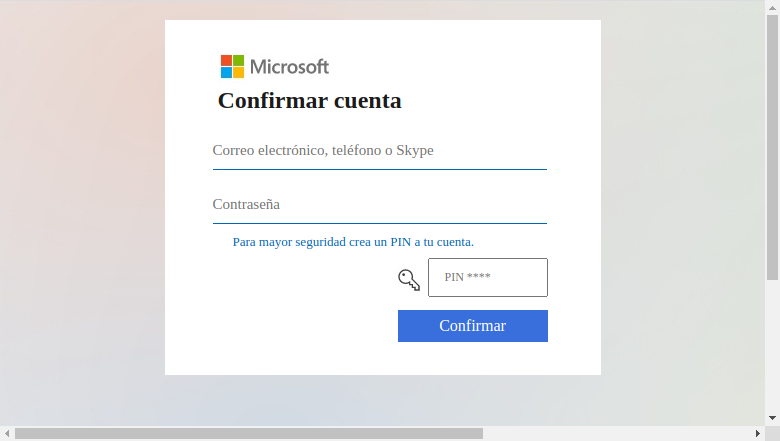Focus the Contraseña password field
Viewport: 780px width, 441px height.
[380, 206]
